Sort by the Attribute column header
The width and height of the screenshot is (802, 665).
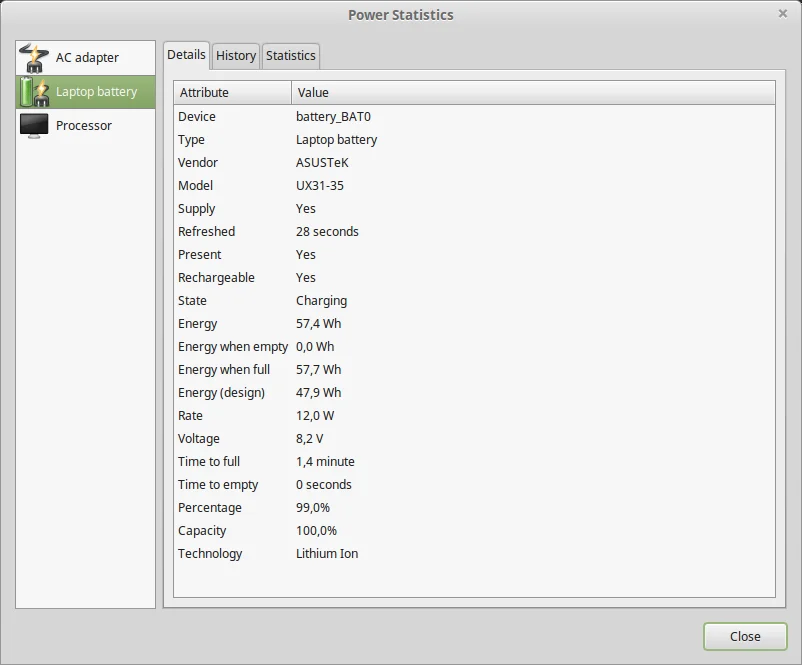[232, 93]
